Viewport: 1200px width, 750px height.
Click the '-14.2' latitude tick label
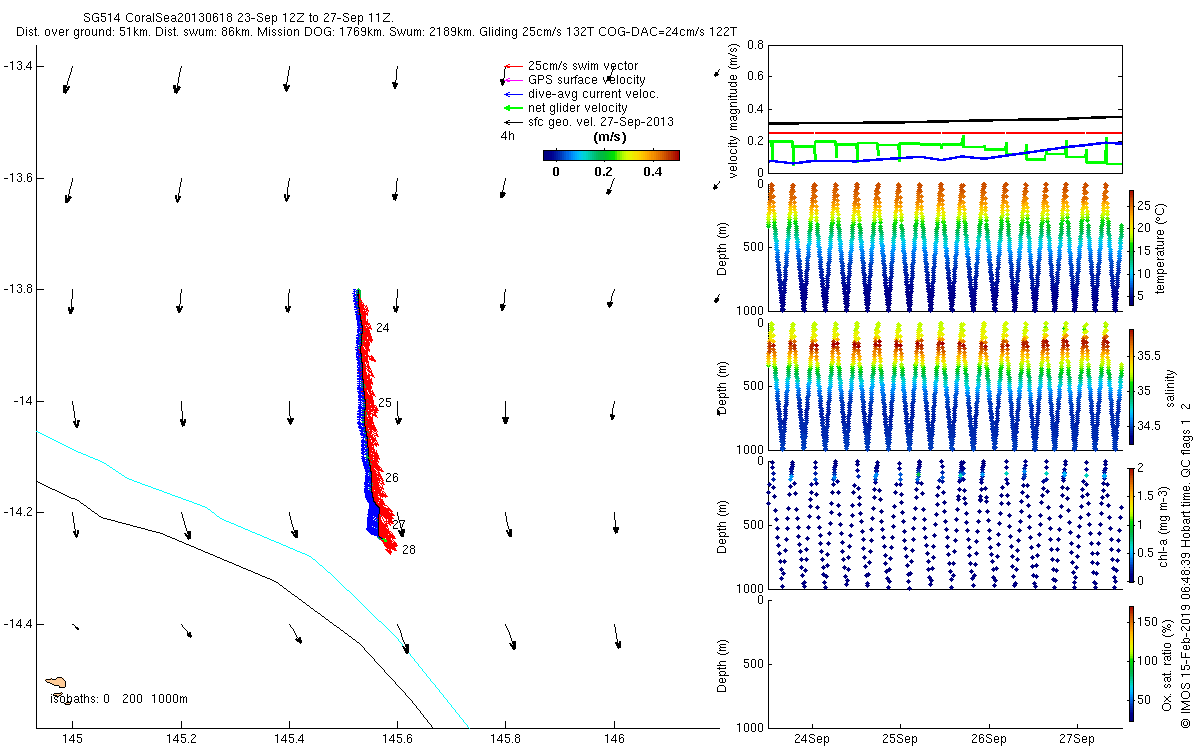pyautogui.click(x=17, y=512)
